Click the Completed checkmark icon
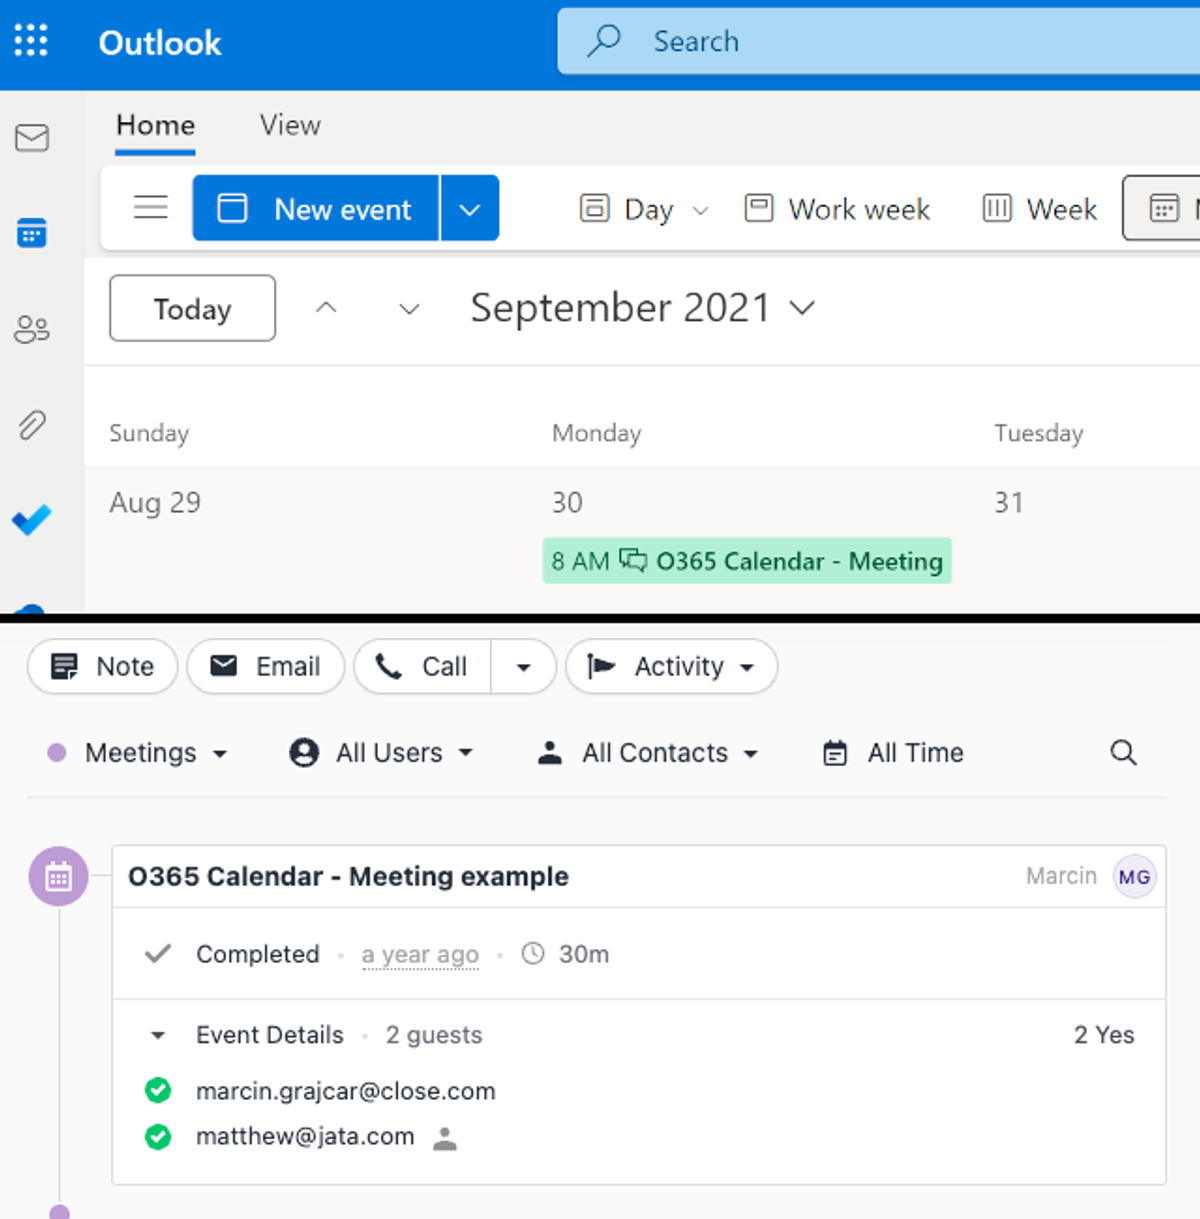 coord(158,954)
